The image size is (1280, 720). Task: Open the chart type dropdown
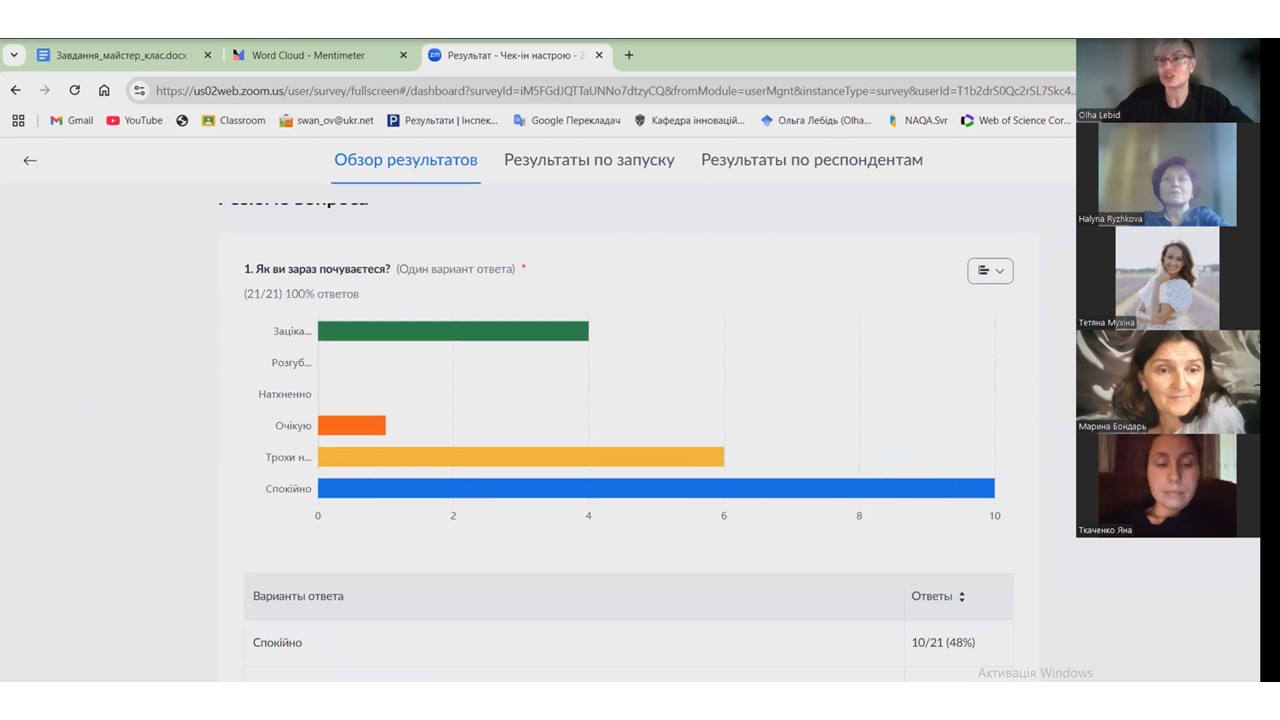pos(990,271)
